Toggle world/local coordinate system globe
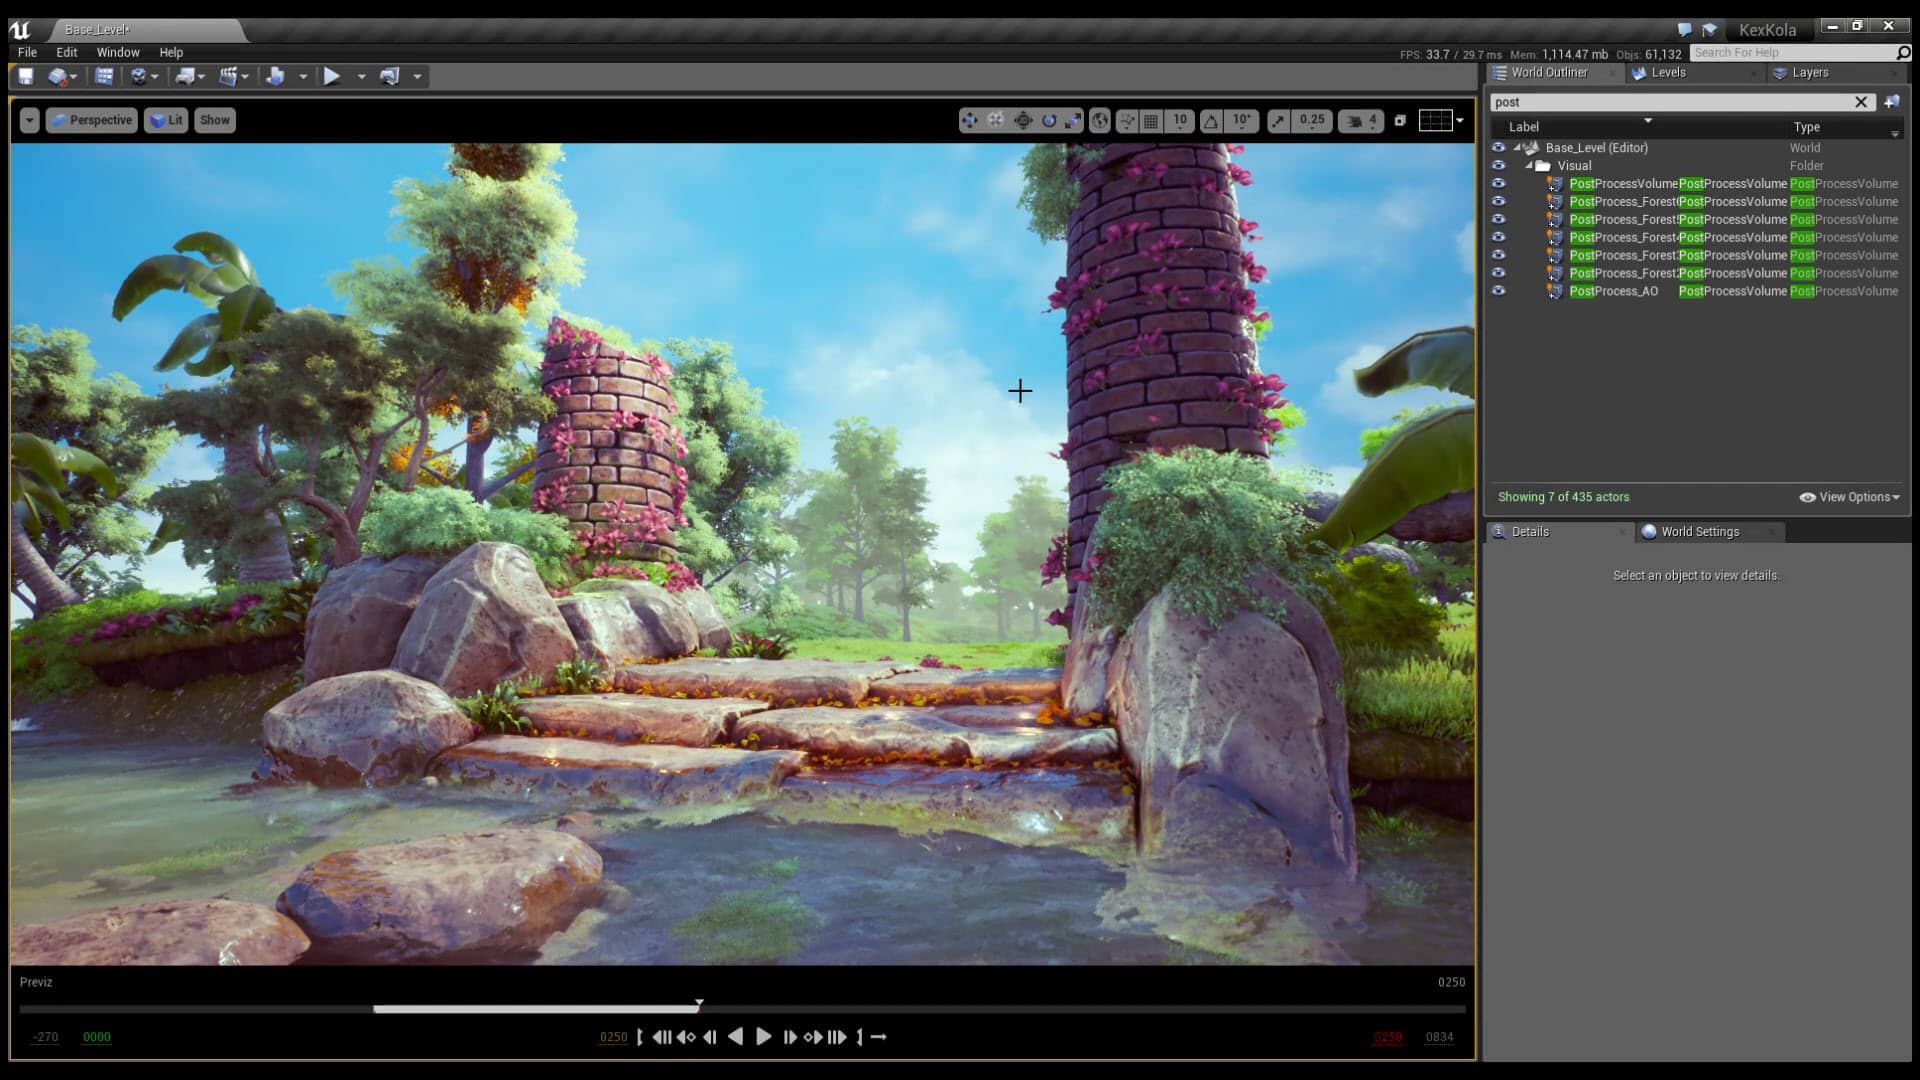Screen dimensions: 1920x1080 (1098, 120)
